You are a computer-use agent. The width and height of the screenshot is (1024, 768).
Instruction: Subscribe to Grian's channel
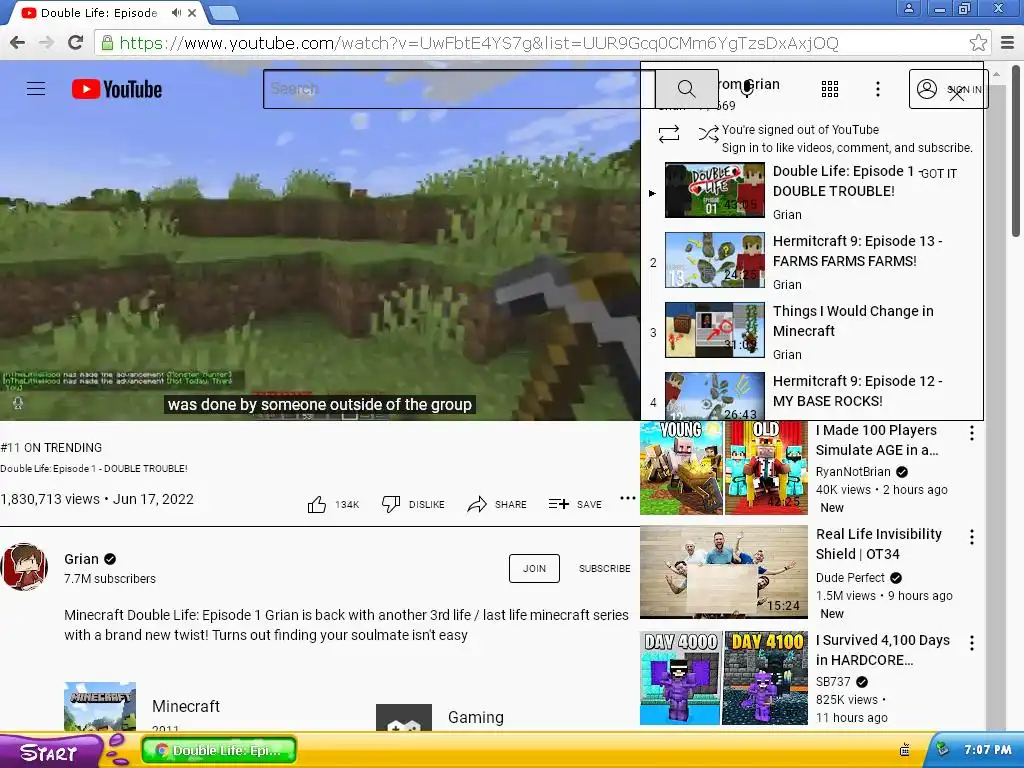coord(604,568)
